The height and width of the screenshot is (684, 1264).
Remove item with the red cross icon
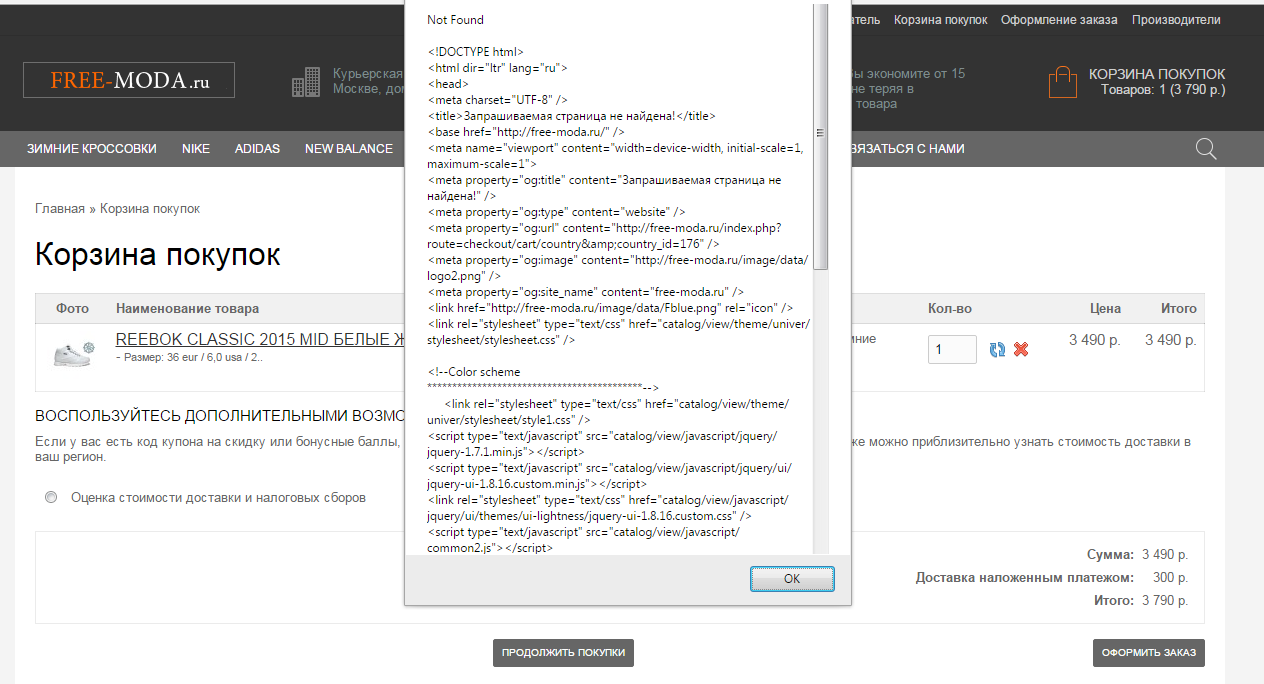(1021, 349)
